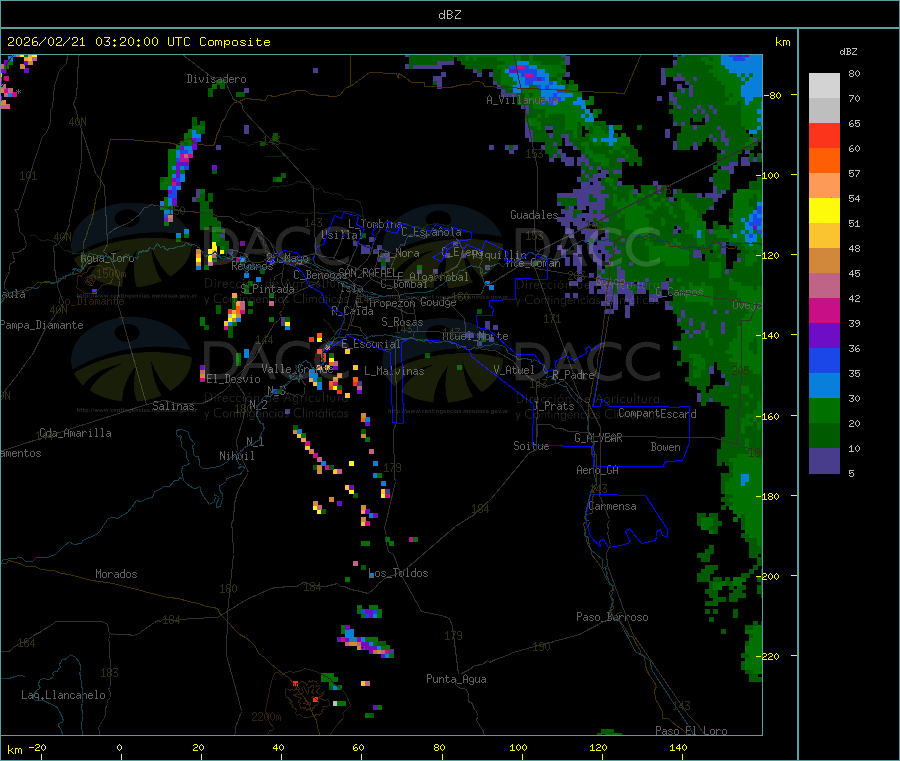This screenshot has width=900, height=761.
Task: Click the Agua_Toro location label
Action: (107, 258)
